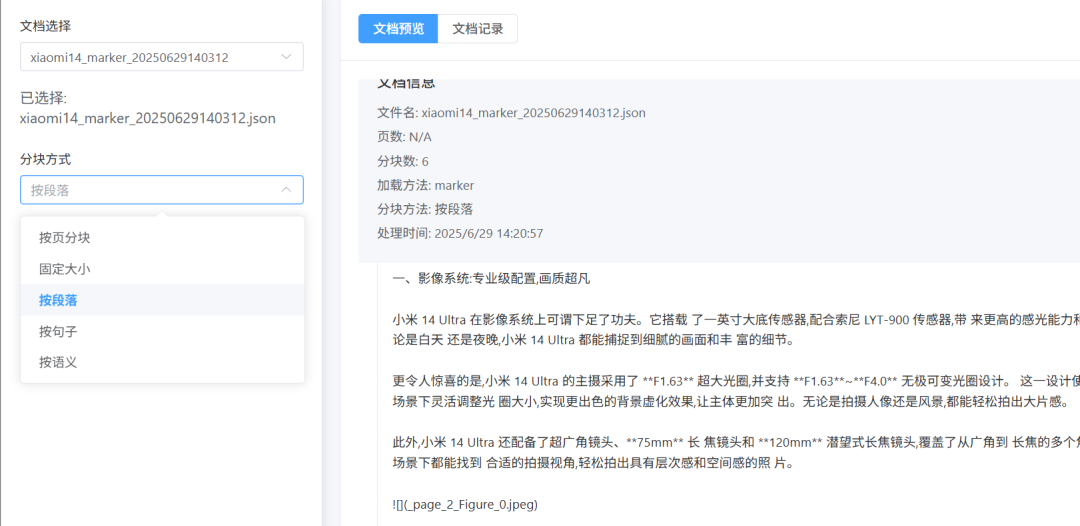Click 文档选择 label
1080x526 pixels.
coord(45,26)
